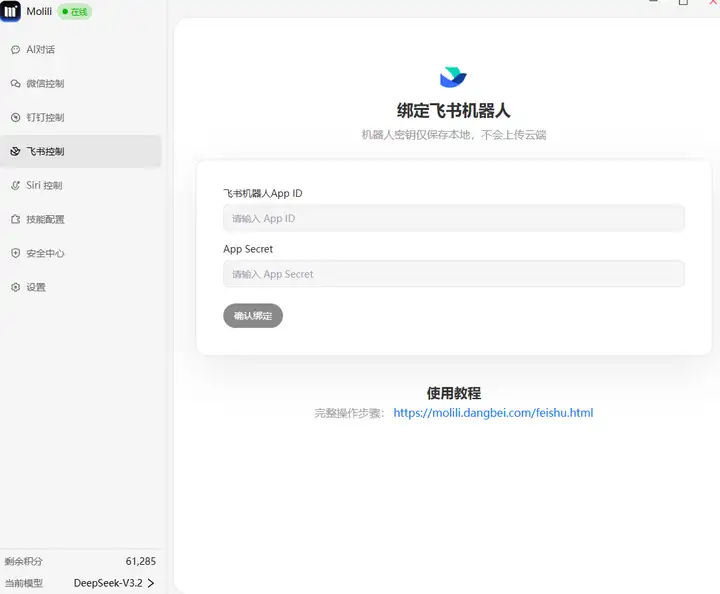The image size is (720, 594).
Task: Click the 确认绑定 button
Action: click(253, 316)
